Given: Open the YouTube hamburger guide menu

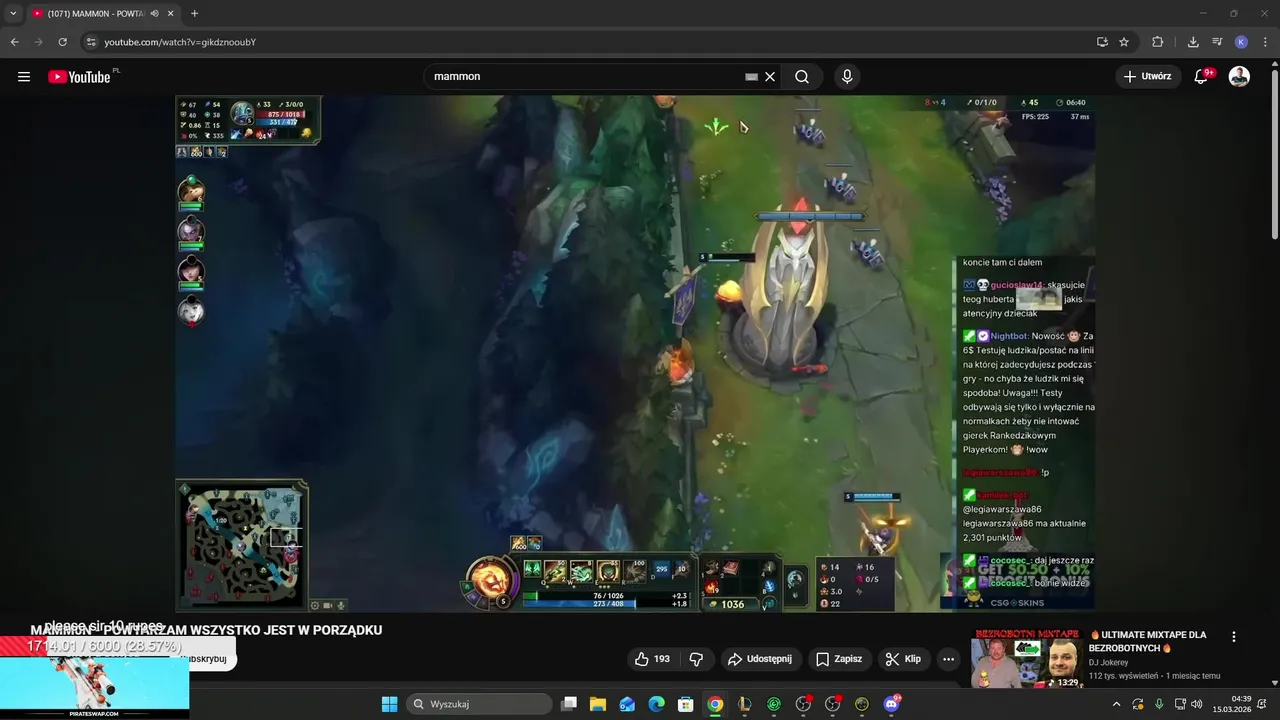Looking at the screenshot, I should 24,77.
